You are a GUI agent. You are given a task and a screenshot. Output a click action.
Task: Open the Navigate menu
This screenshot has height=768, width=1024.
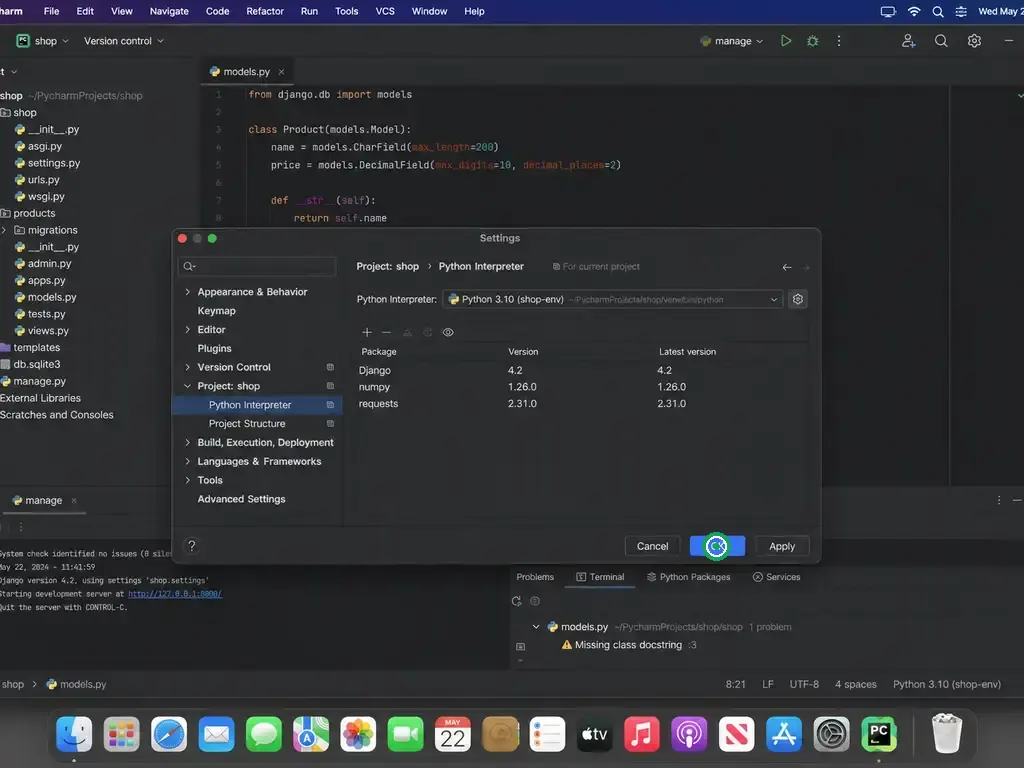pyautogui.click(x=169, y=11)
